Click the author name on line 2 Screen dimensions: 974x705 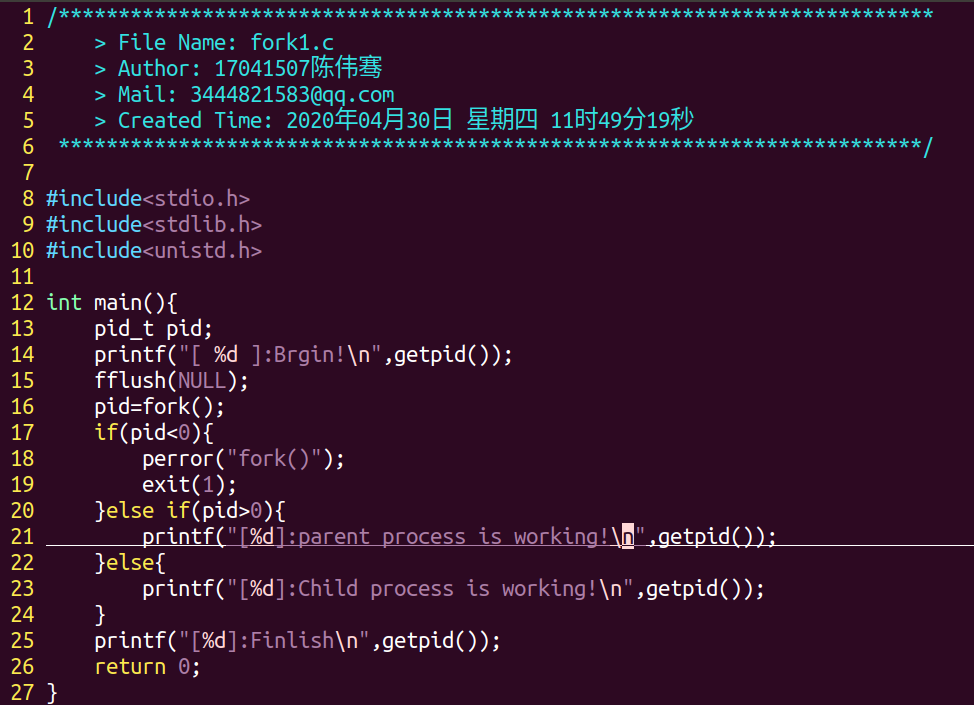pos(298,69)
